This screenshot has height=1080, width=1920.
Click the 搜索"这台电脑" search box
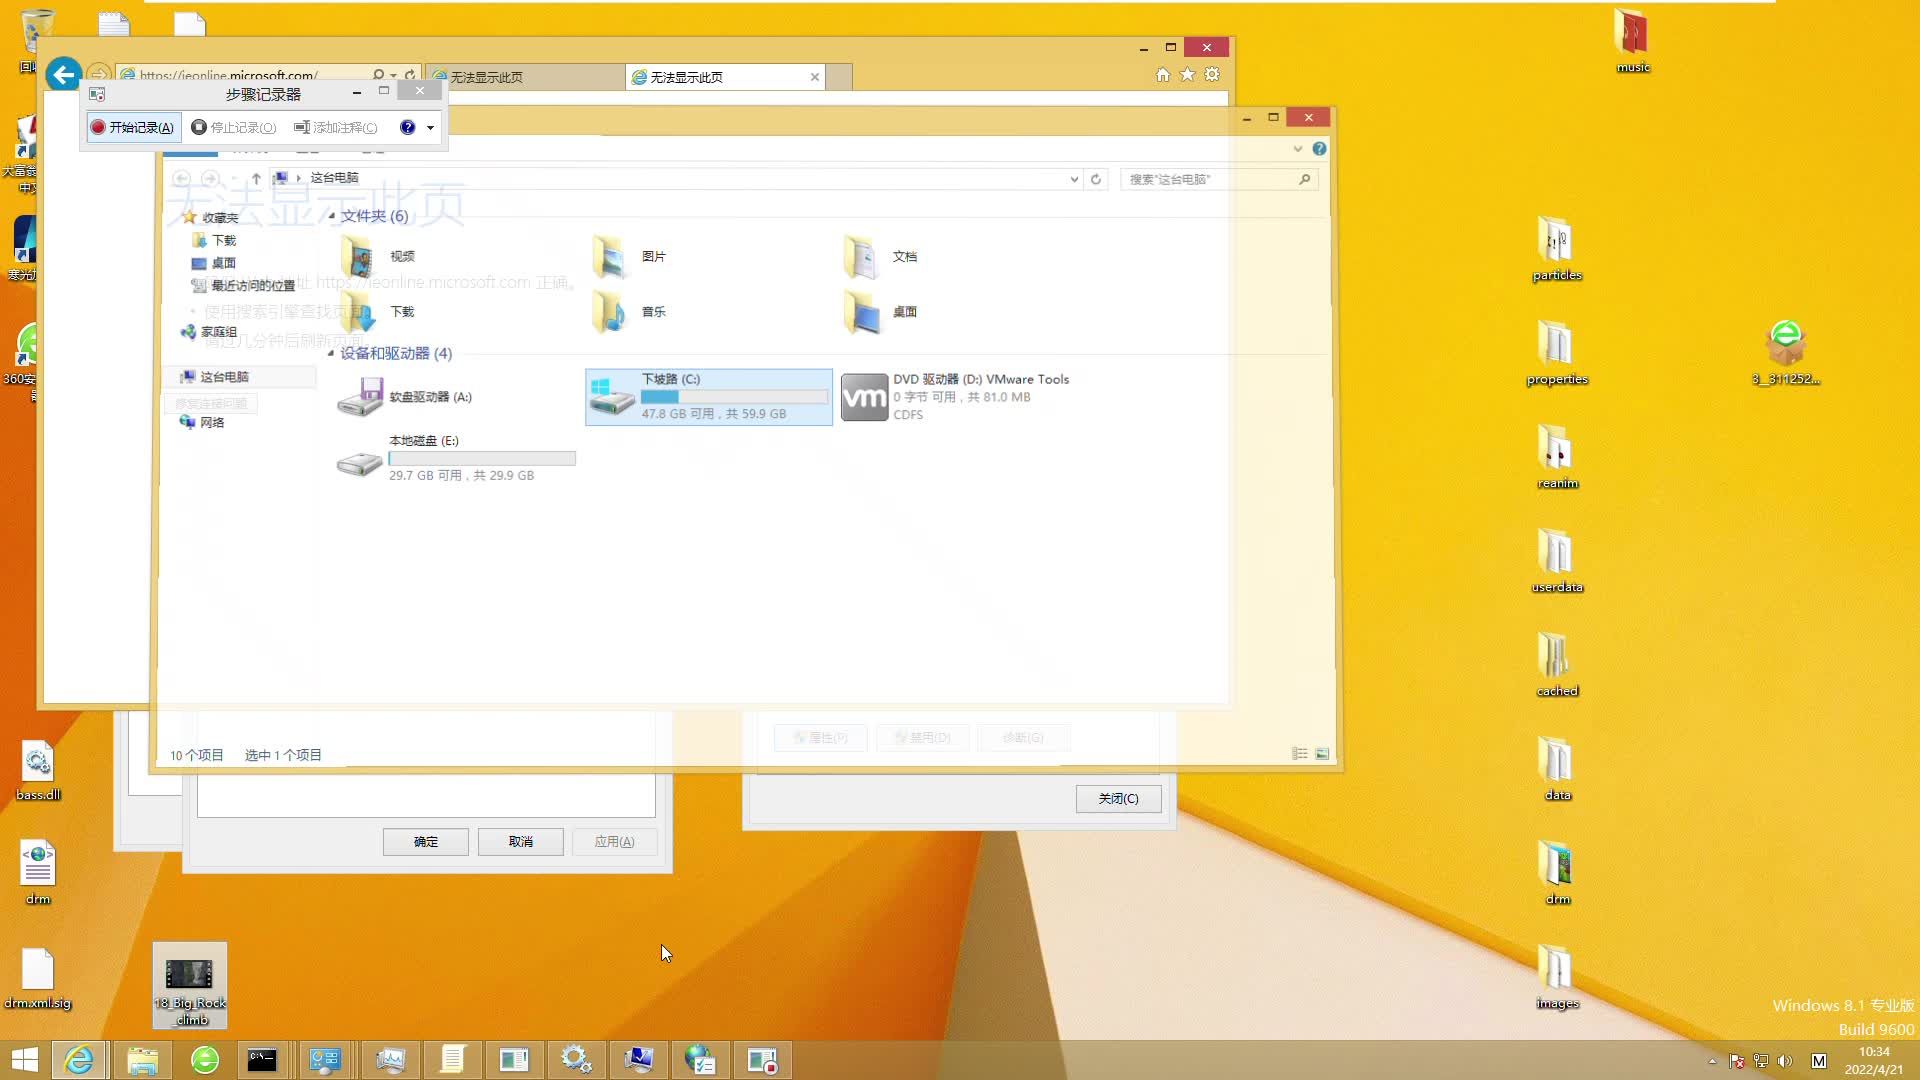1218,180
